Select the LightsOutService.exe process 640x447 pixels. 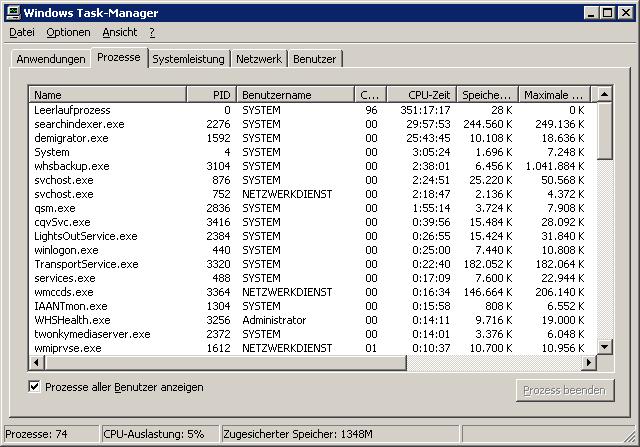pos(313,236)
